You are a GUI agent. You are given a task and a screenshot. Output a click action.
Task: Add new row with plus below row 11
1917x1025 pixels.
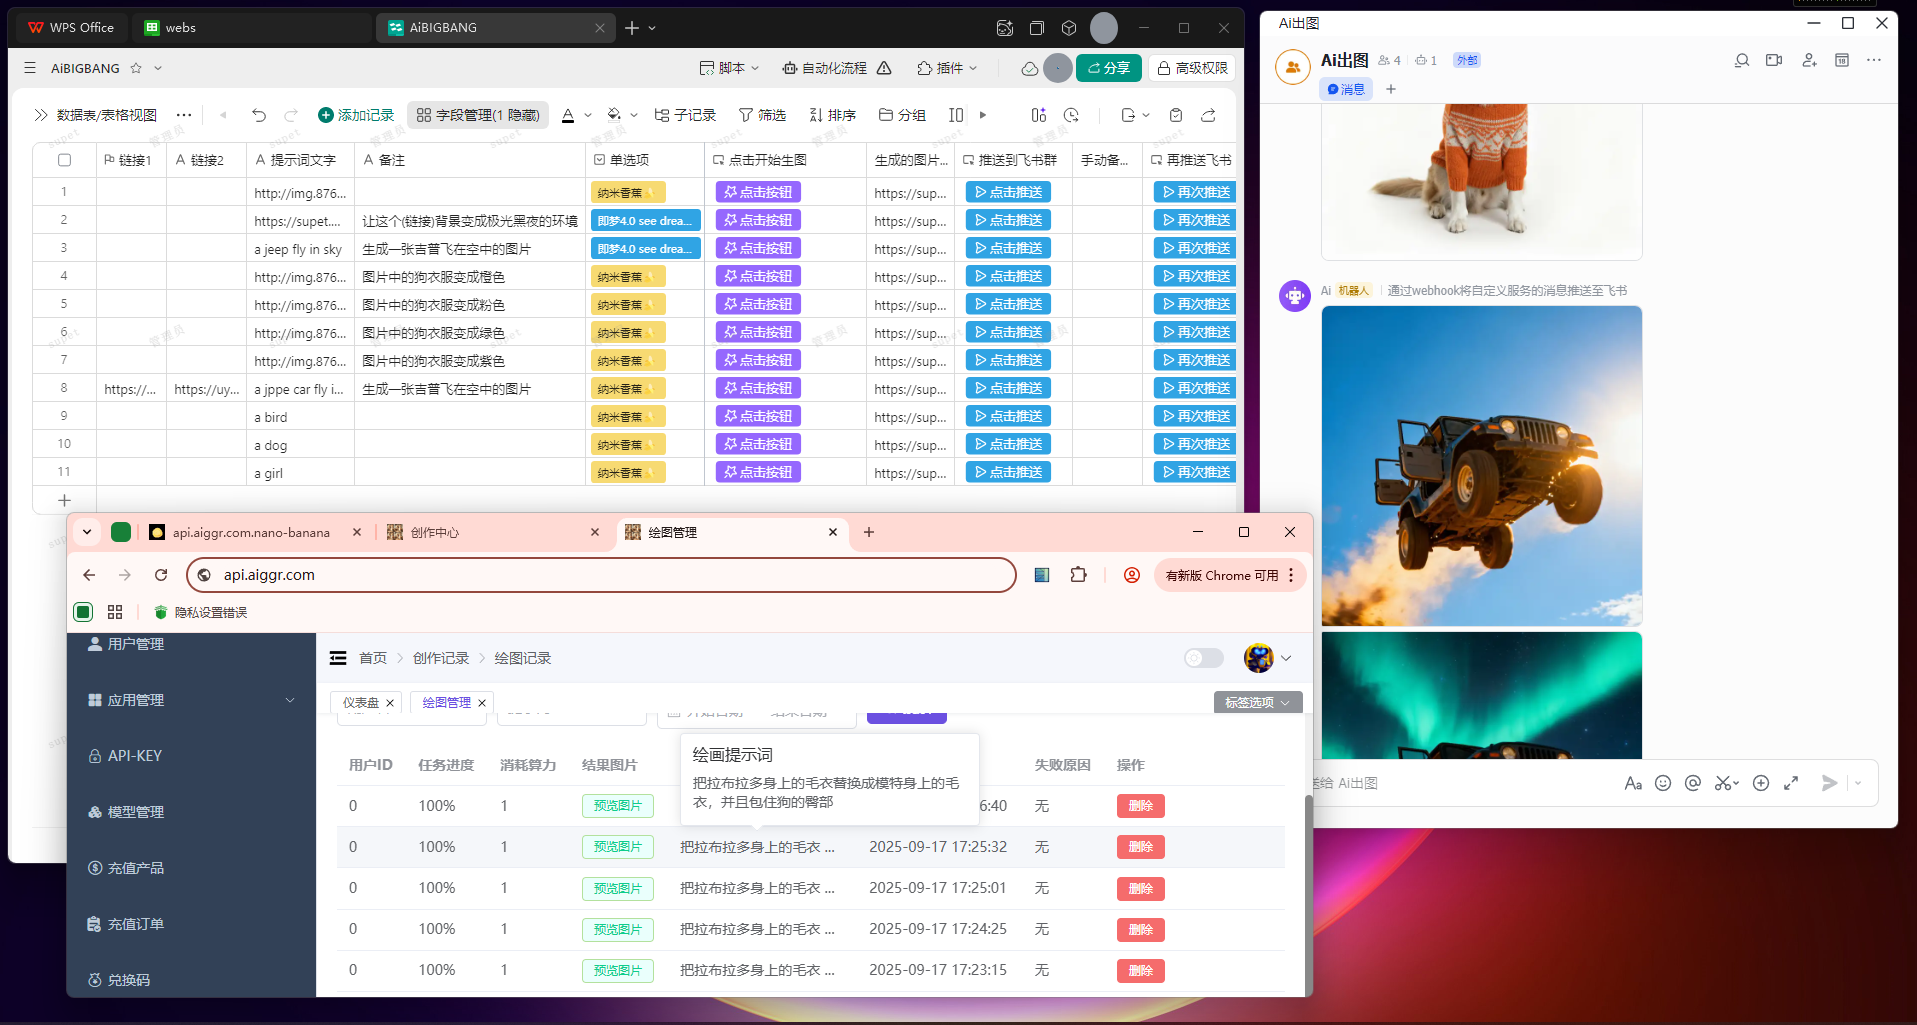pyautogui.click(x=64, y=500)
